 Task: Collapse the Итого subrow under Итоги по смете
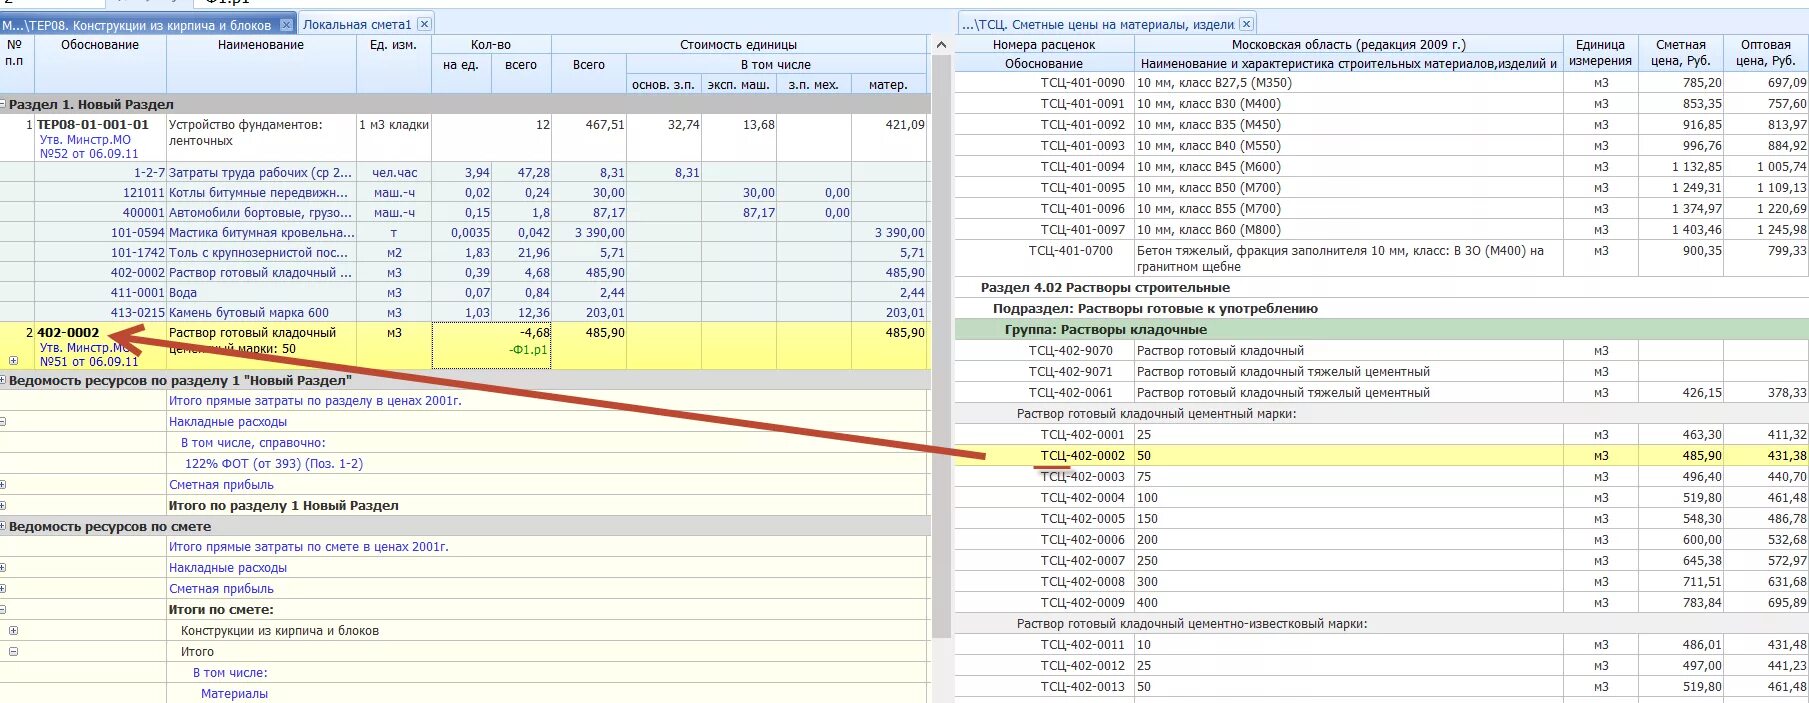13,652
